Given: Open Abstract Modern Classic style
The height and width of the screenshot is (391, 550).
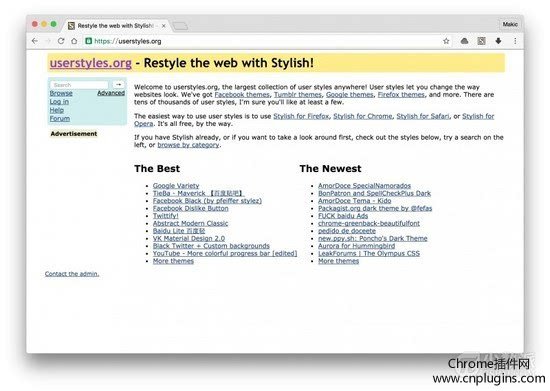Looking at the screenshot, I should tap(190, 223).
